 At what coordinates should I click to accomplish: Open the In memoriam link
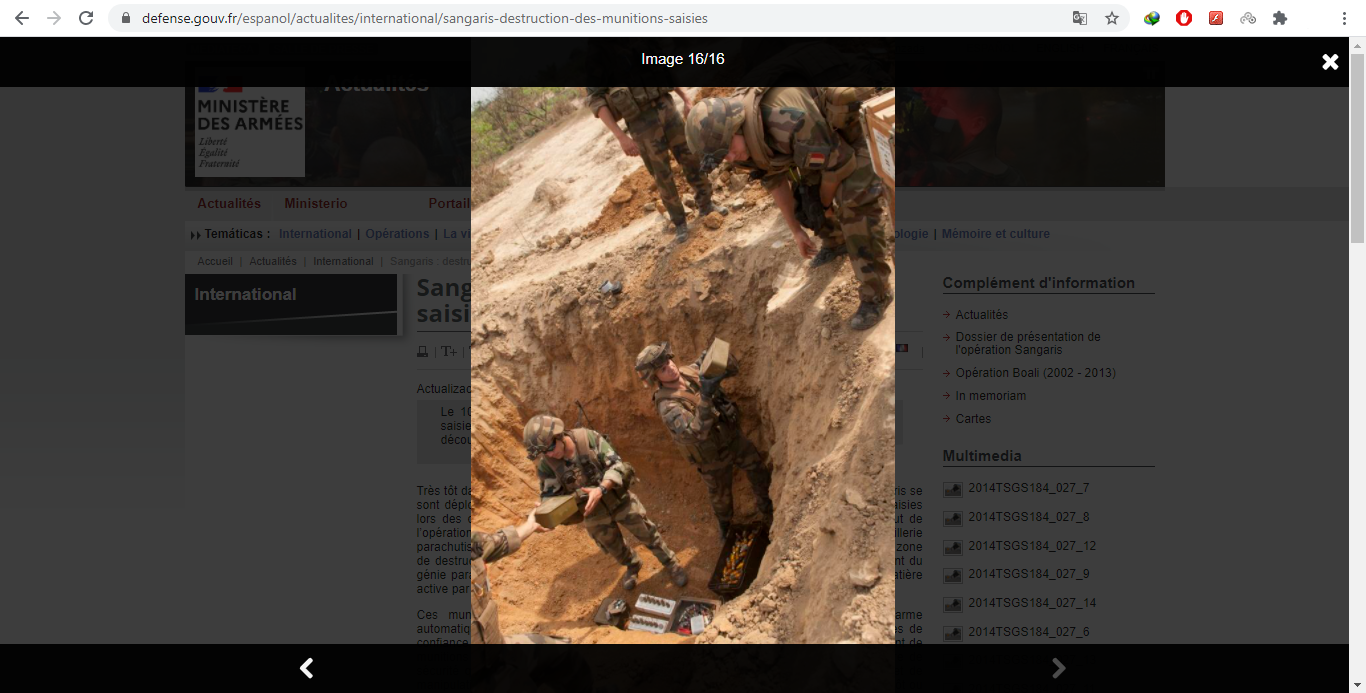click(990, 396)
